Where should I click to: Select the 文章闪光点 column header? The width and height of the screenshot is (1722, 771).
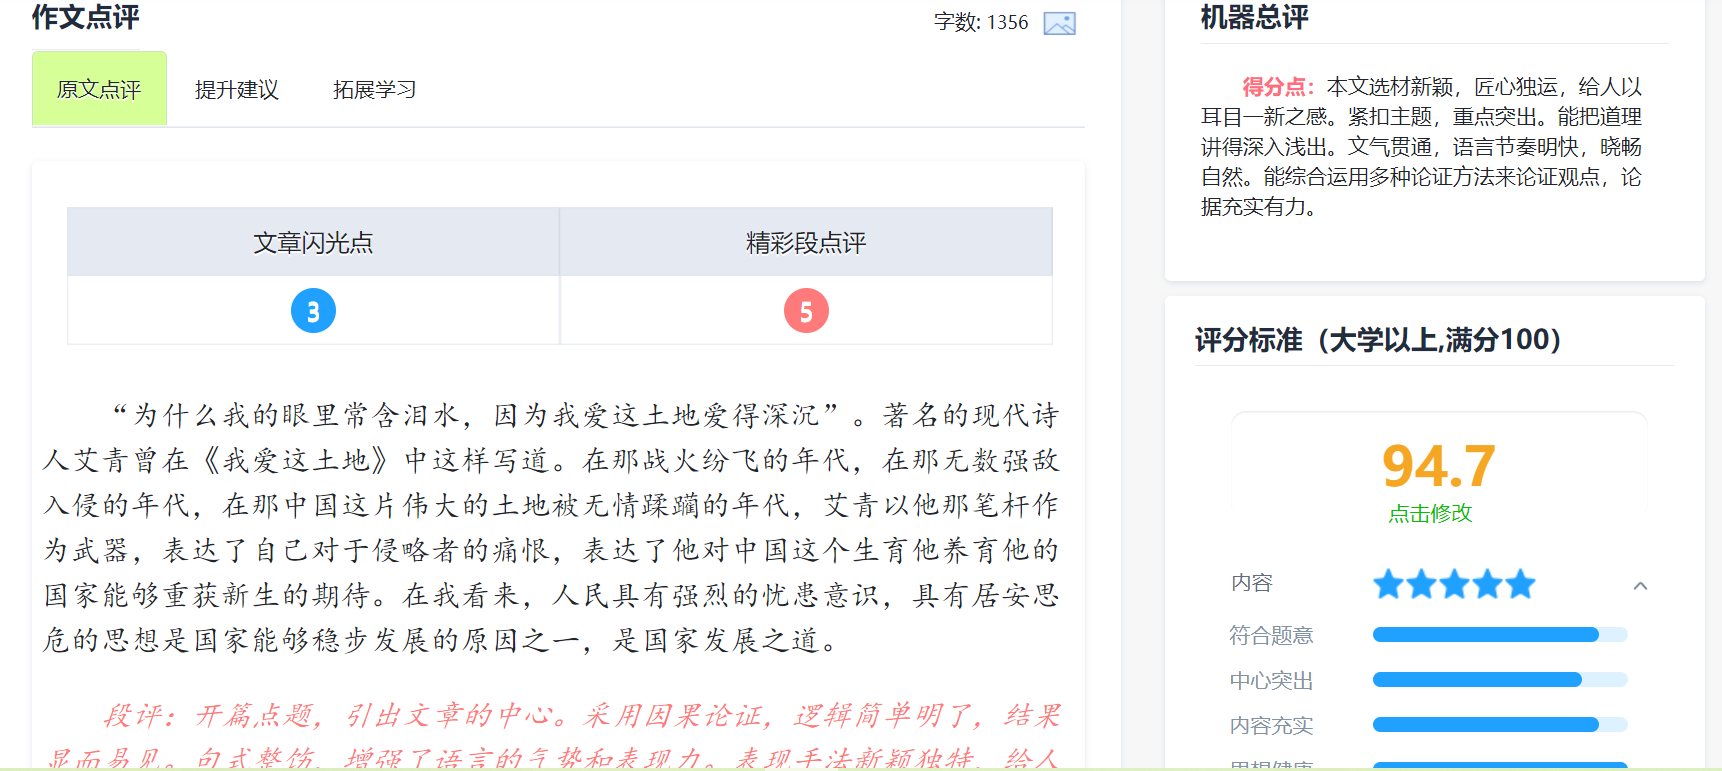313,243
